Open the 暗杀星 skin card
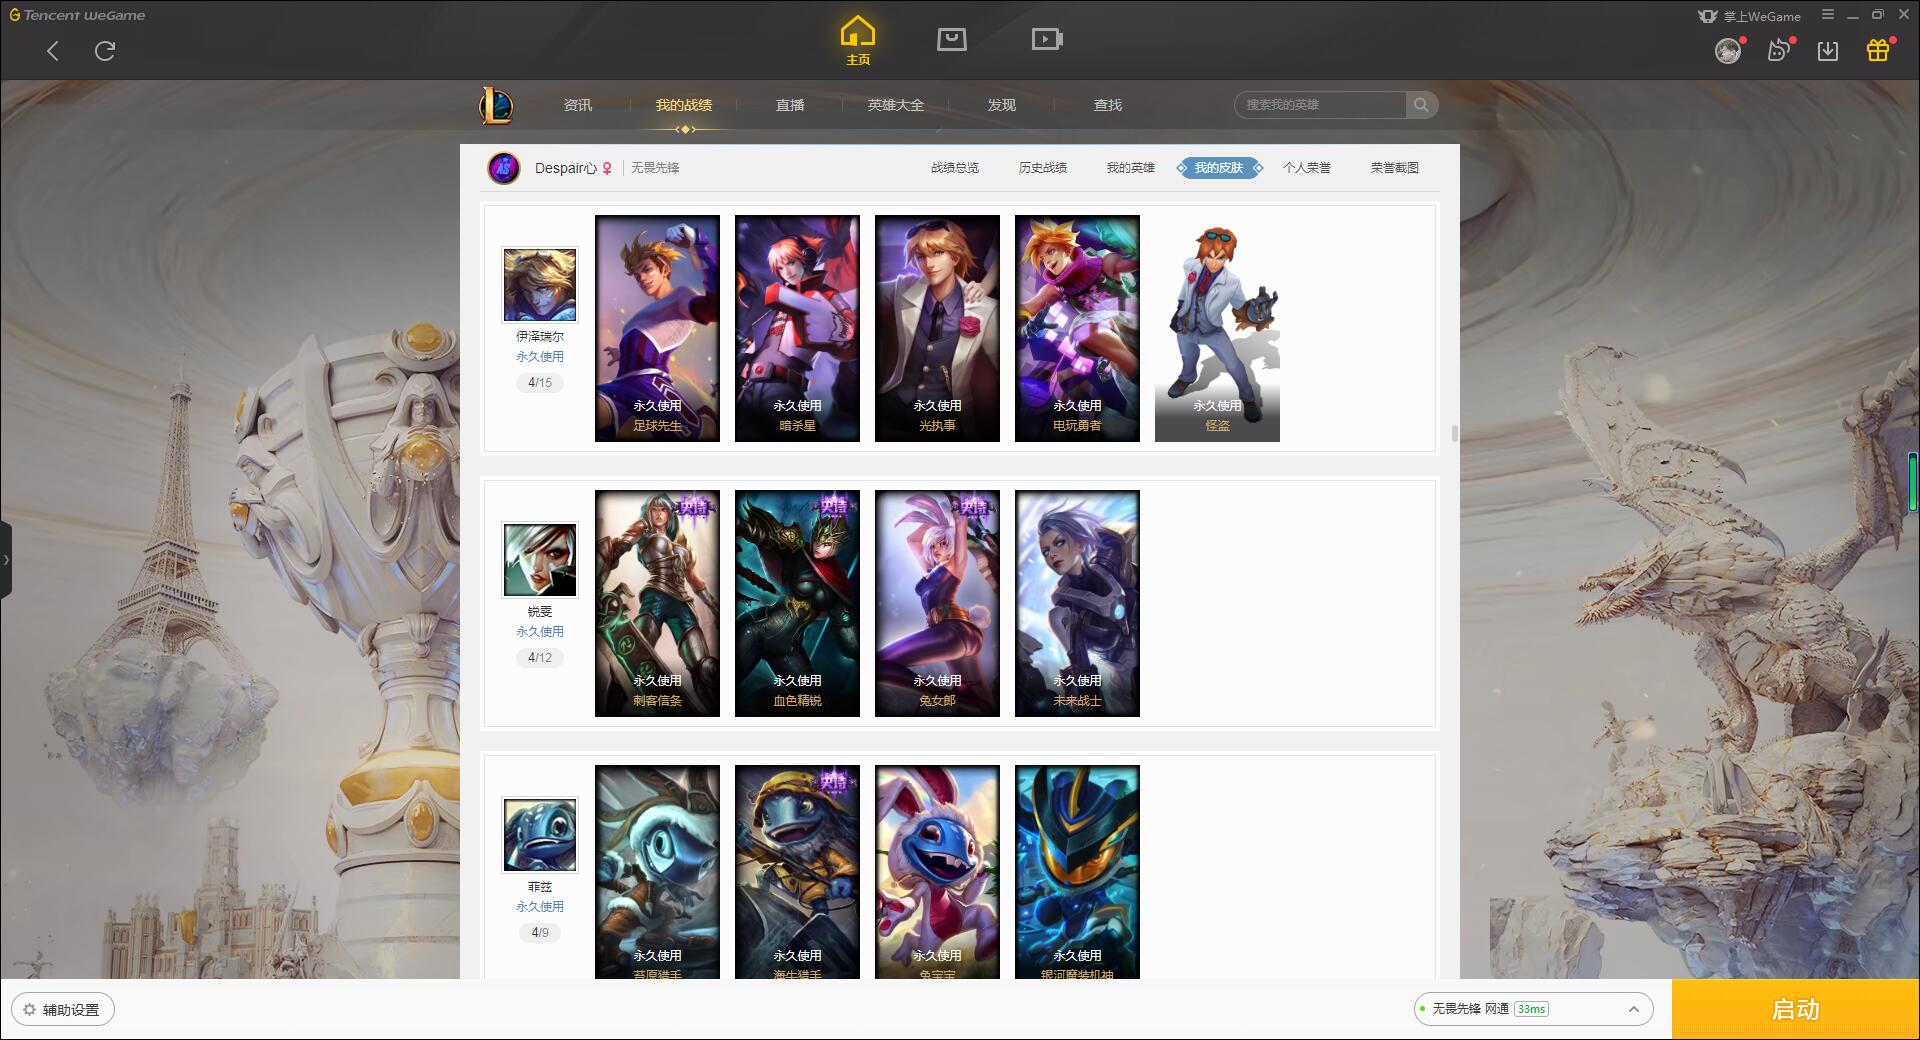1920x1040 pixels. click(x=797, y=328)
